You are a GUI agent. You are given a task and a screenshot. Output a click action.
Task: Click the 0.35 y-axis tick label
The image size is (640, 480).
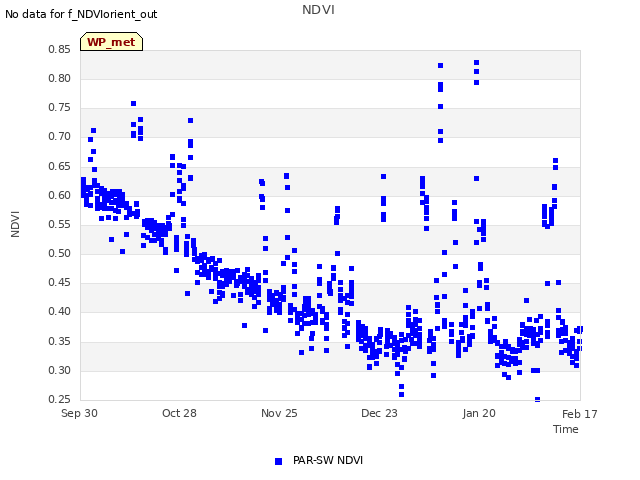[59, 341]
